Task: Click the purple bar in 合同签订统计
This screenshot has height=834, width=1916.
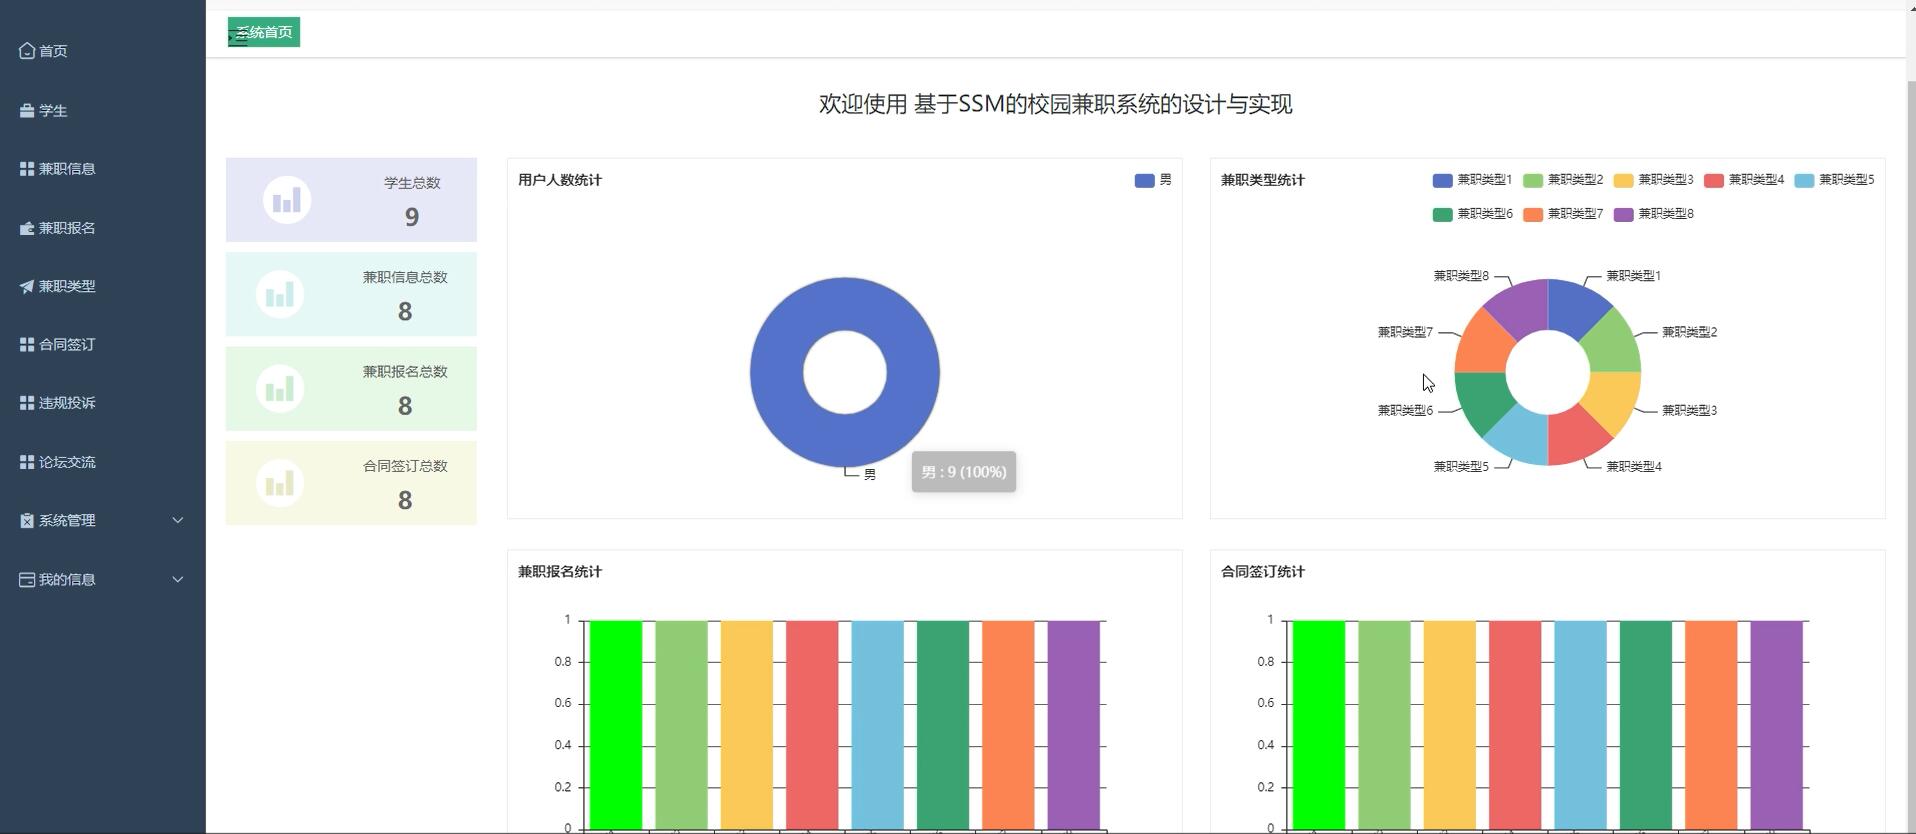Action: click(x=1777, y=724)
